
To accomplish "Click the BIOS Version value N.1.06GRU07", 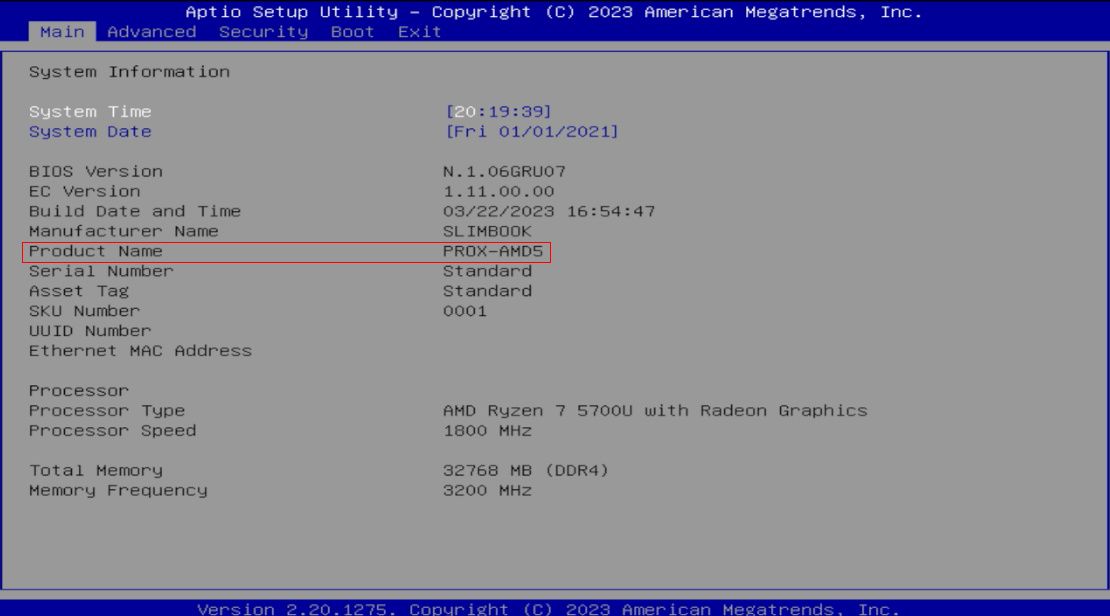I will (504, 172).
